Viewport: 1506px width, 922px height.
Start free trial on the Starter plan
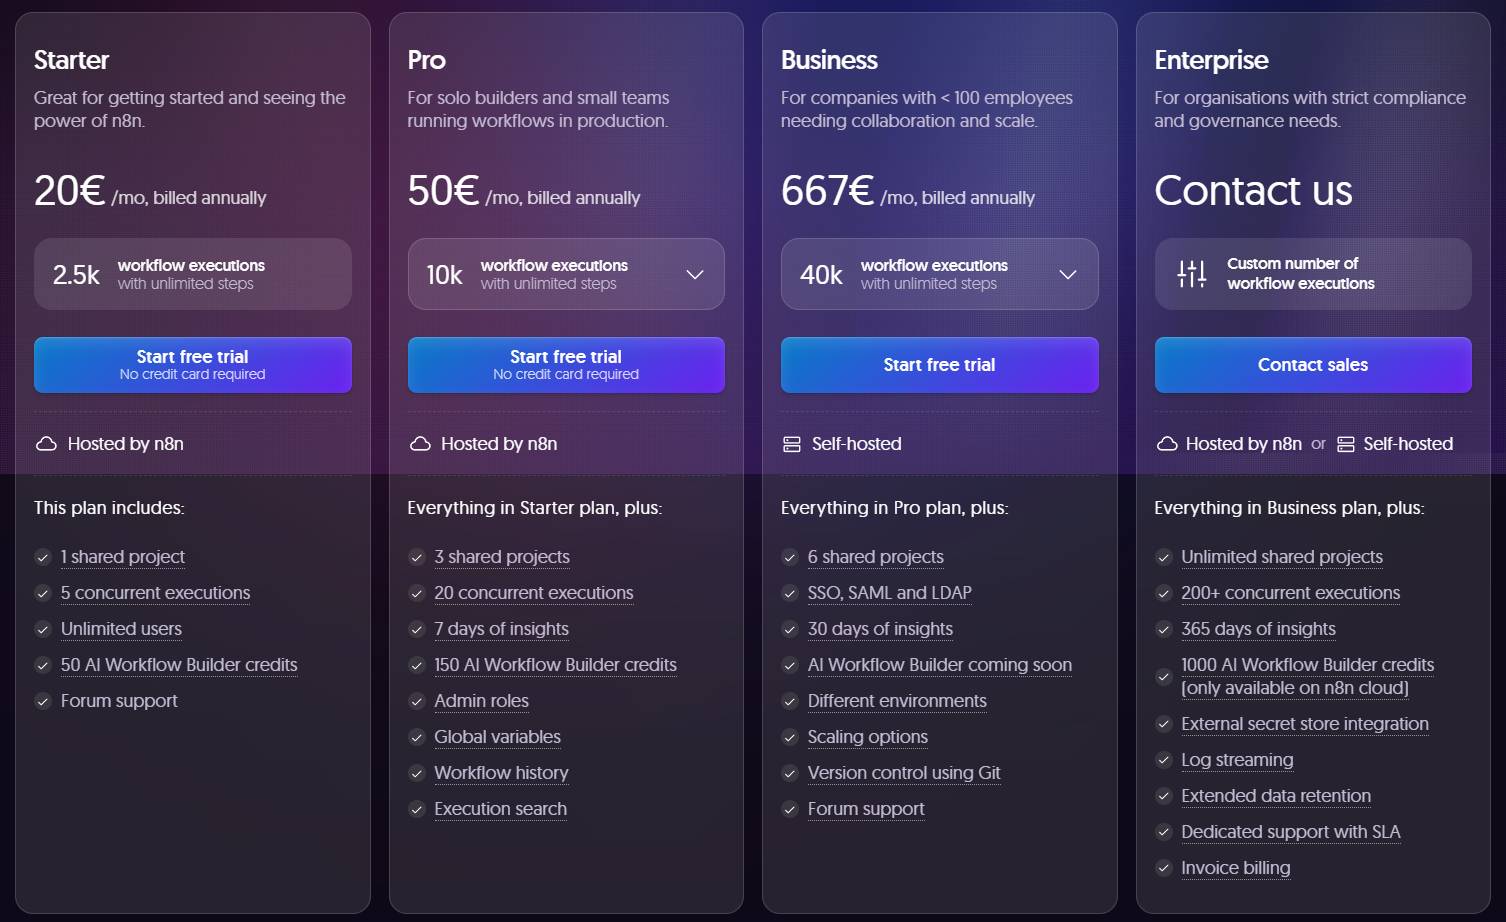pos(192,364)
